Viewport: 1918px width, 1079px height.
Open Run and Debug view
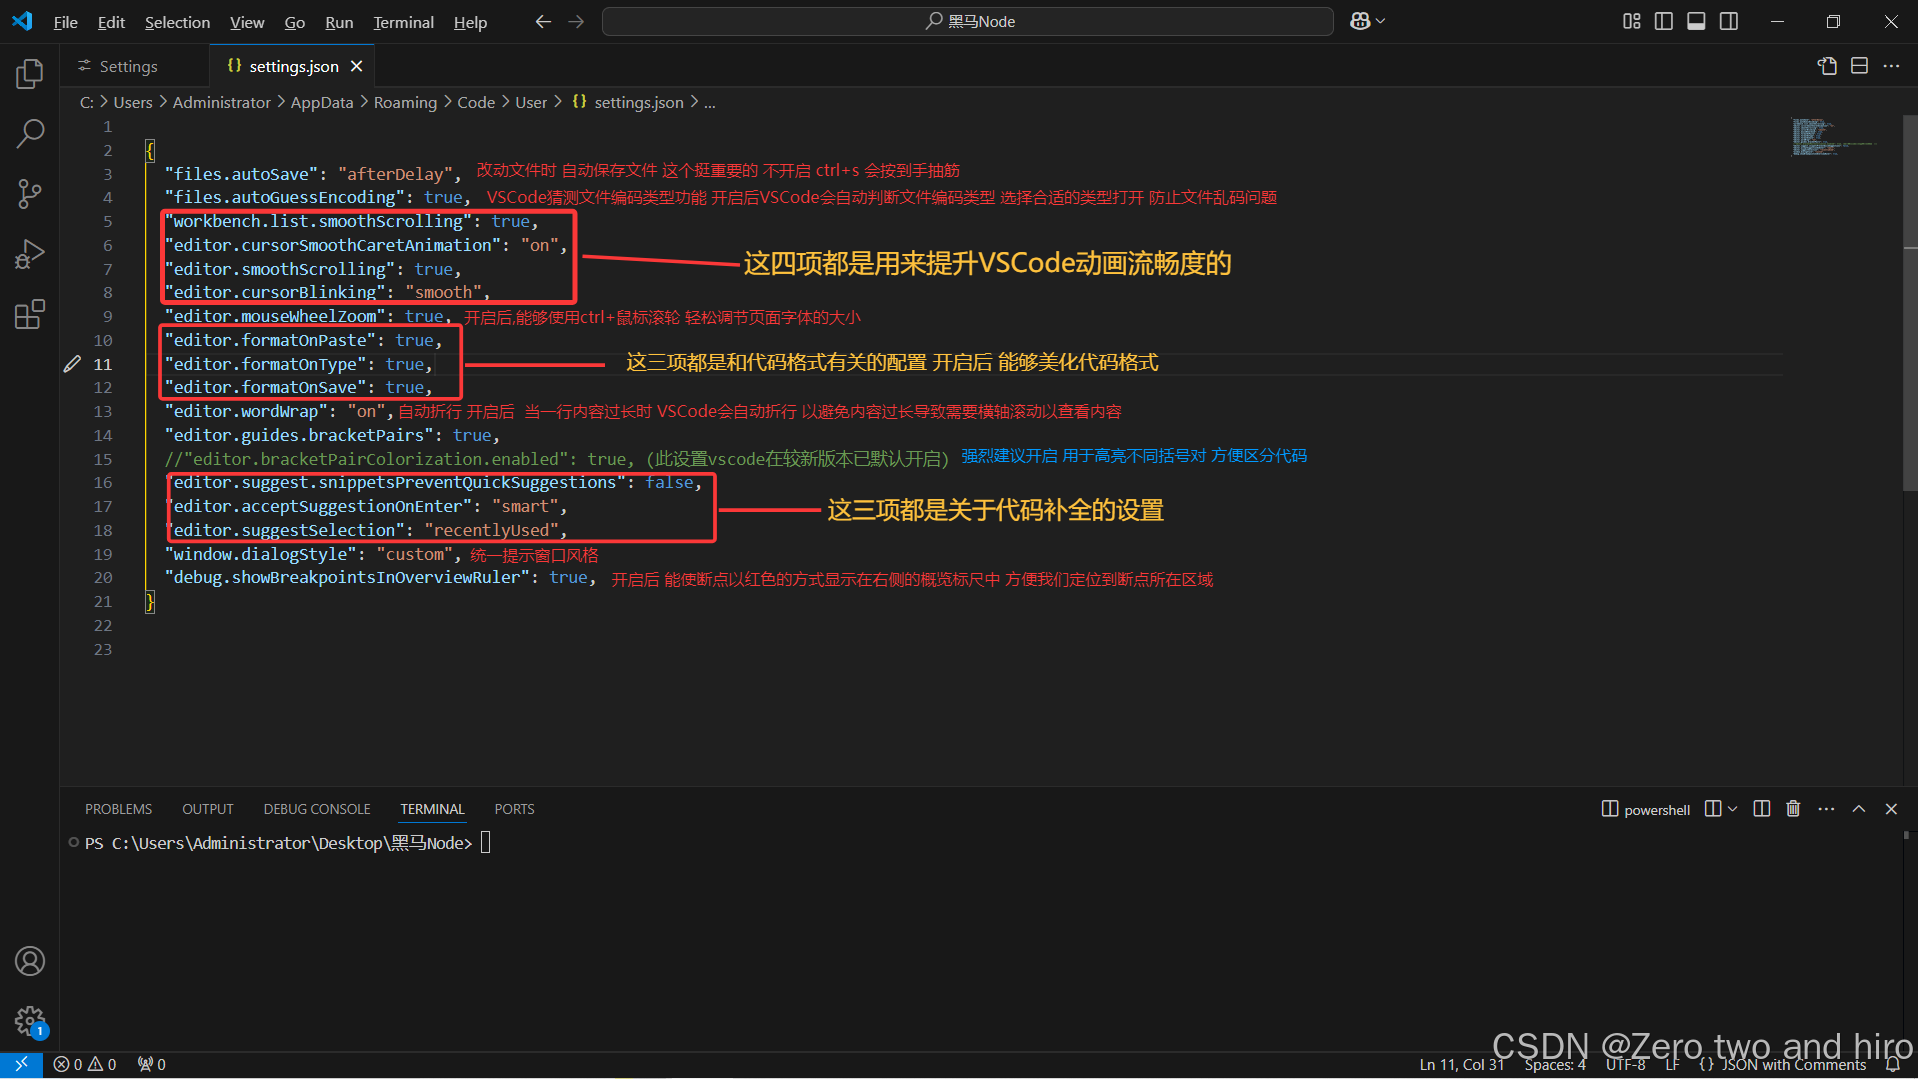(30, 254)
